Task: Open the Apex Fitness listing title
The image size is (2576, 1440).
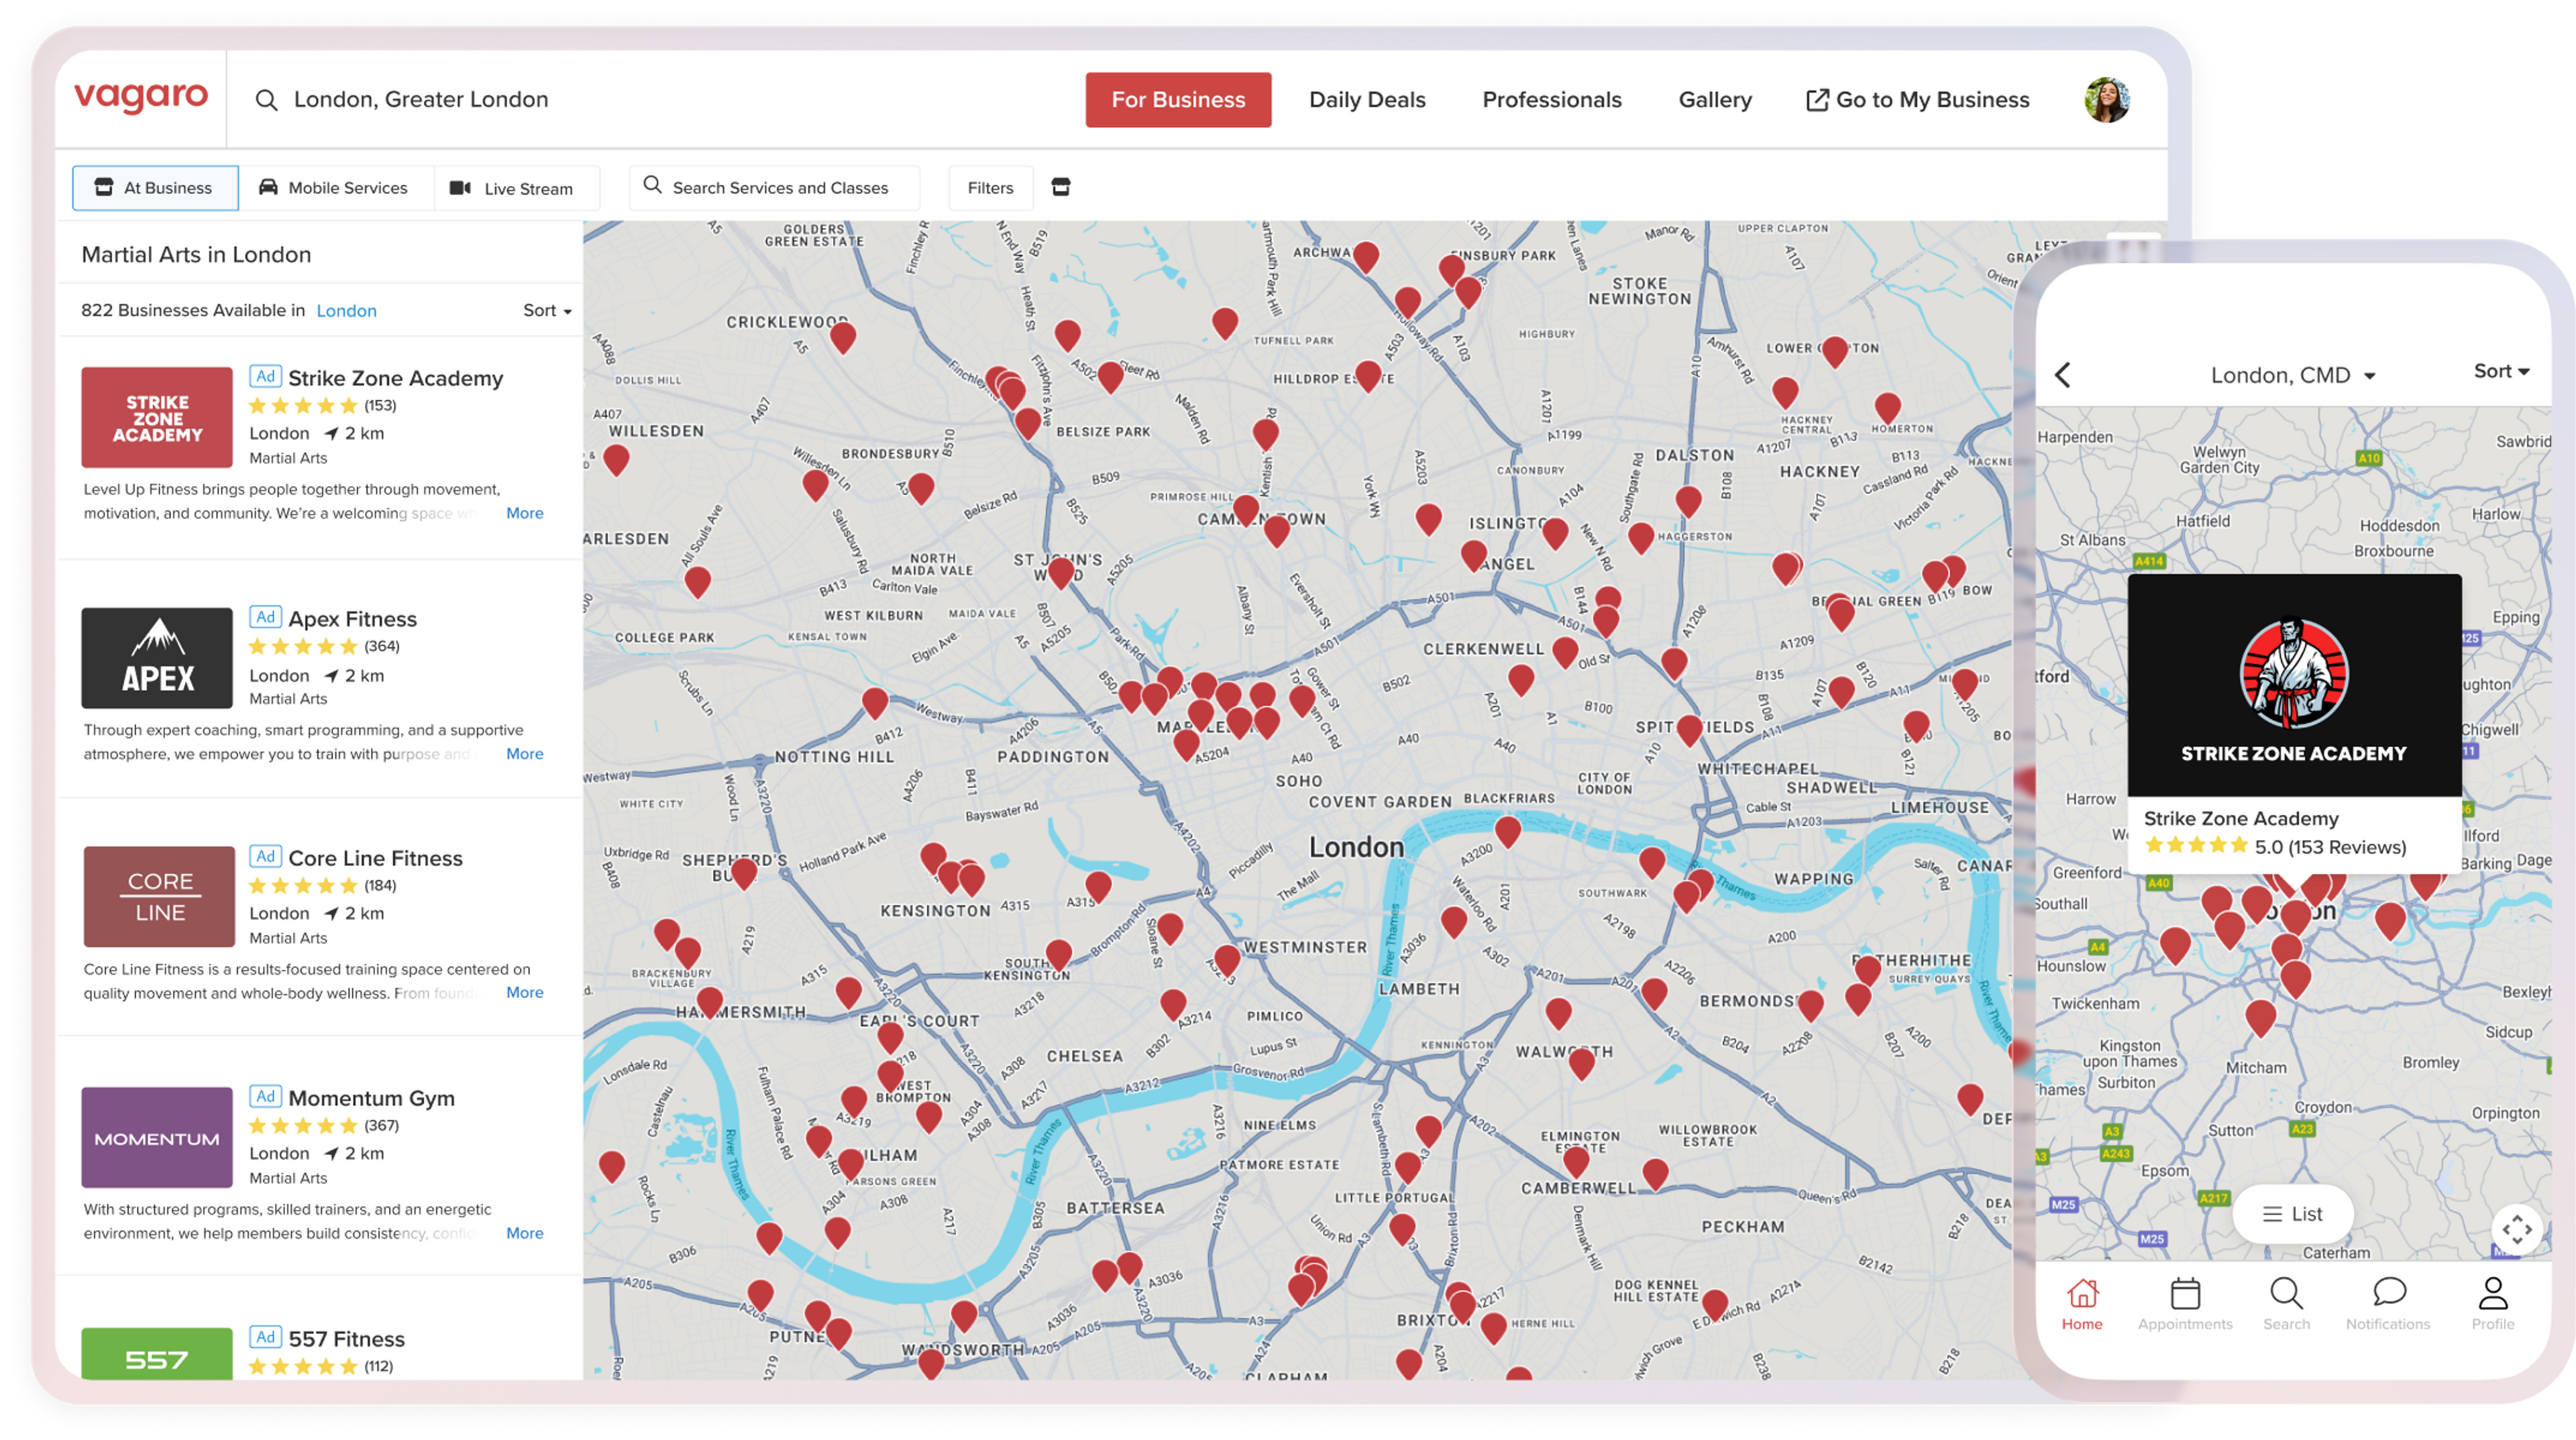Action: 352,619
